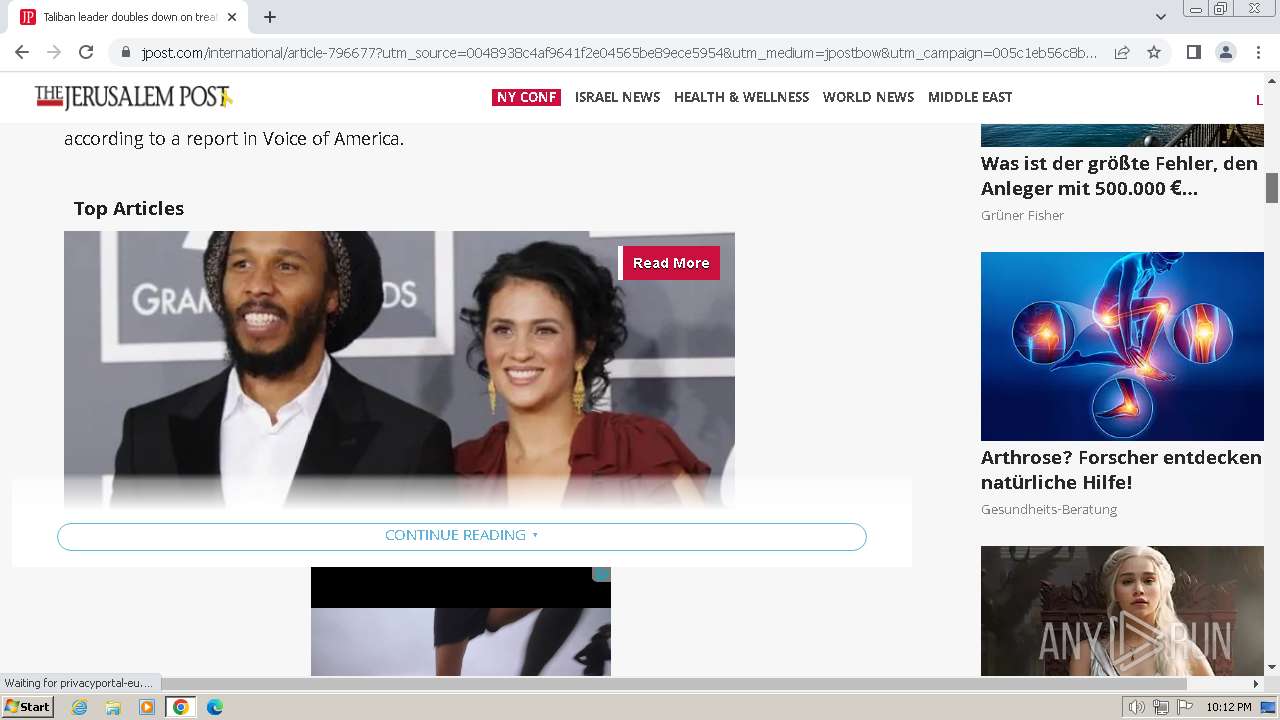
Task: Open the NY CONF menu item
Action: 526,97
